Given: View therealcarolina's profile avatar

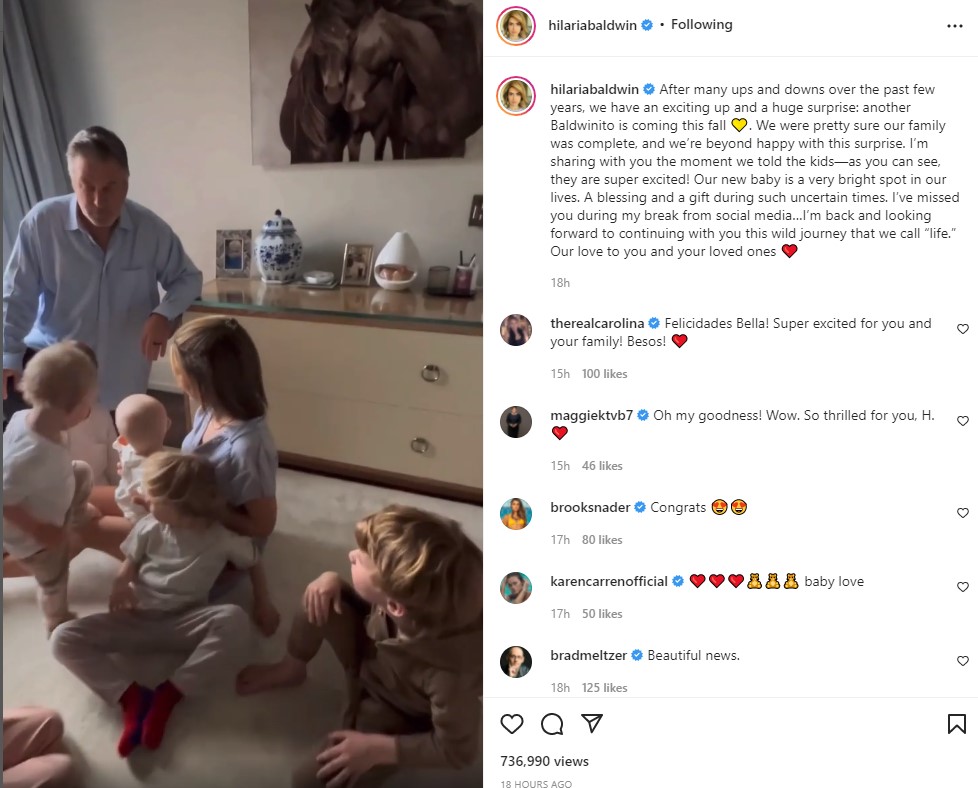Looking at the screenshot, I should click(x=516, y=330).
